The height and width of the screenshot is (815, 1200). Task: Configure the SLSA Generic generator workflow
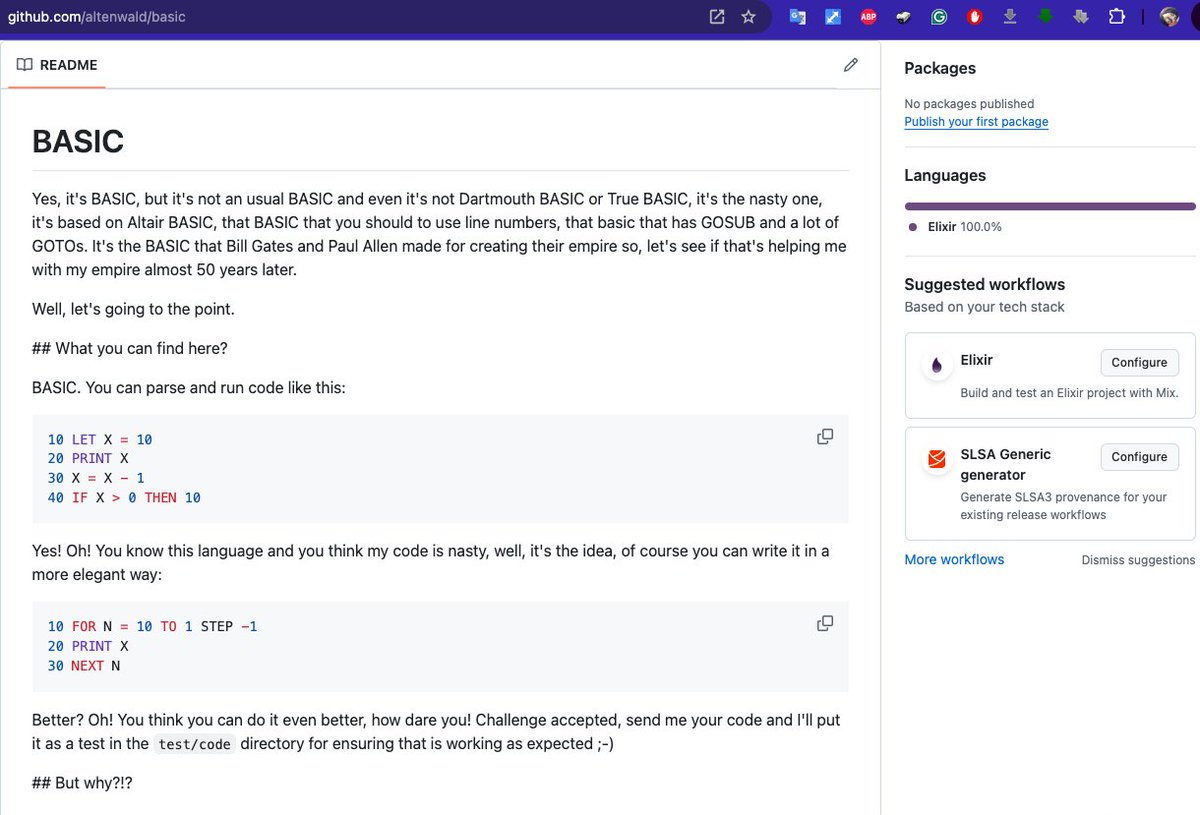click(1139, 456)
